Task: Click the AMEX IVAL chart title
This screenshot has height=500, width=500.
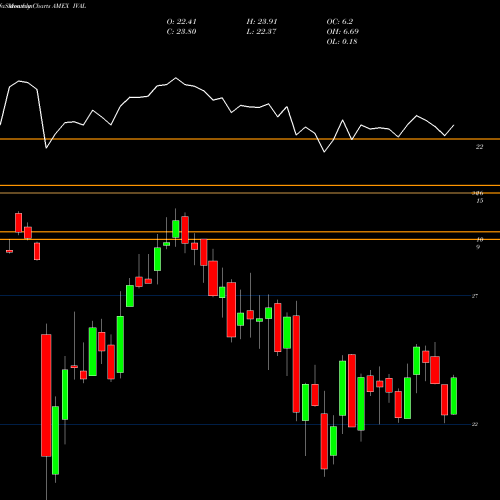Action: pyautogui.click(x=69, y=6)
